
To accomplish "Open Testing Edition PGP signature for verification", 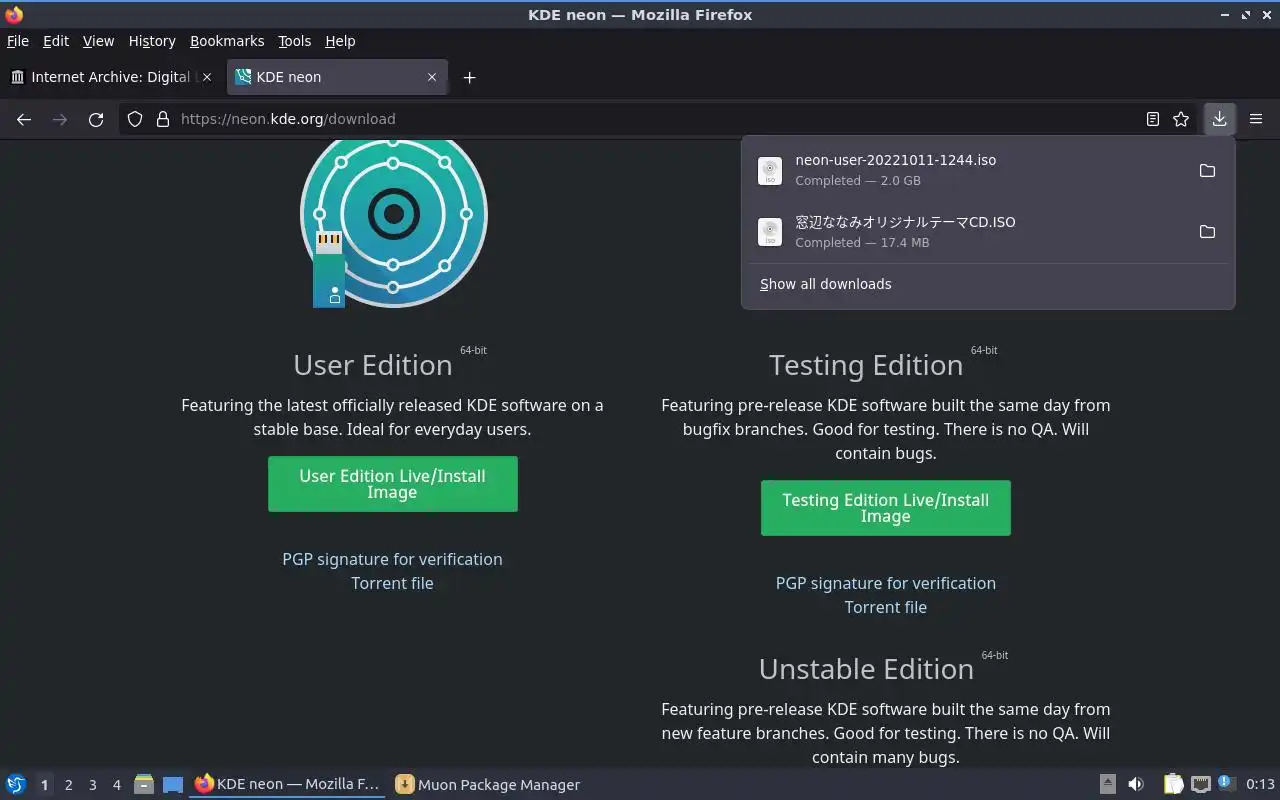I will click(886, 583).
